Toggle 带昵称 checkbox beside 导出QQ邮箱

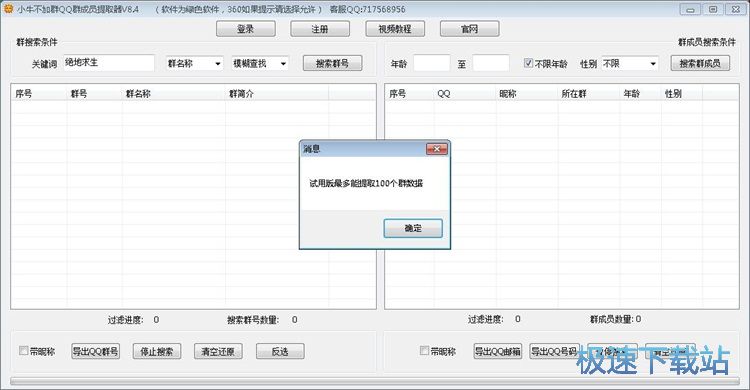click(424, 351)
